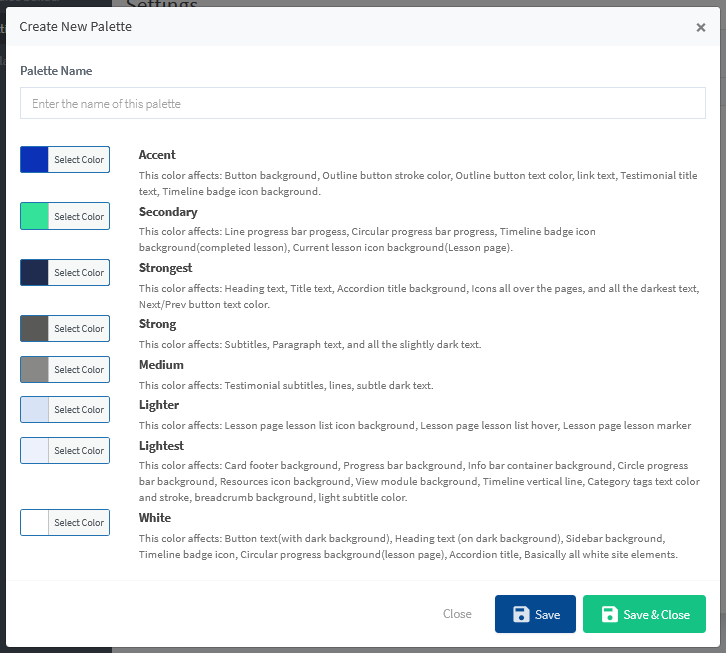Open Select Color for Lighter
The height and width of the screenshot is (653, 726).
pos(79,409)
